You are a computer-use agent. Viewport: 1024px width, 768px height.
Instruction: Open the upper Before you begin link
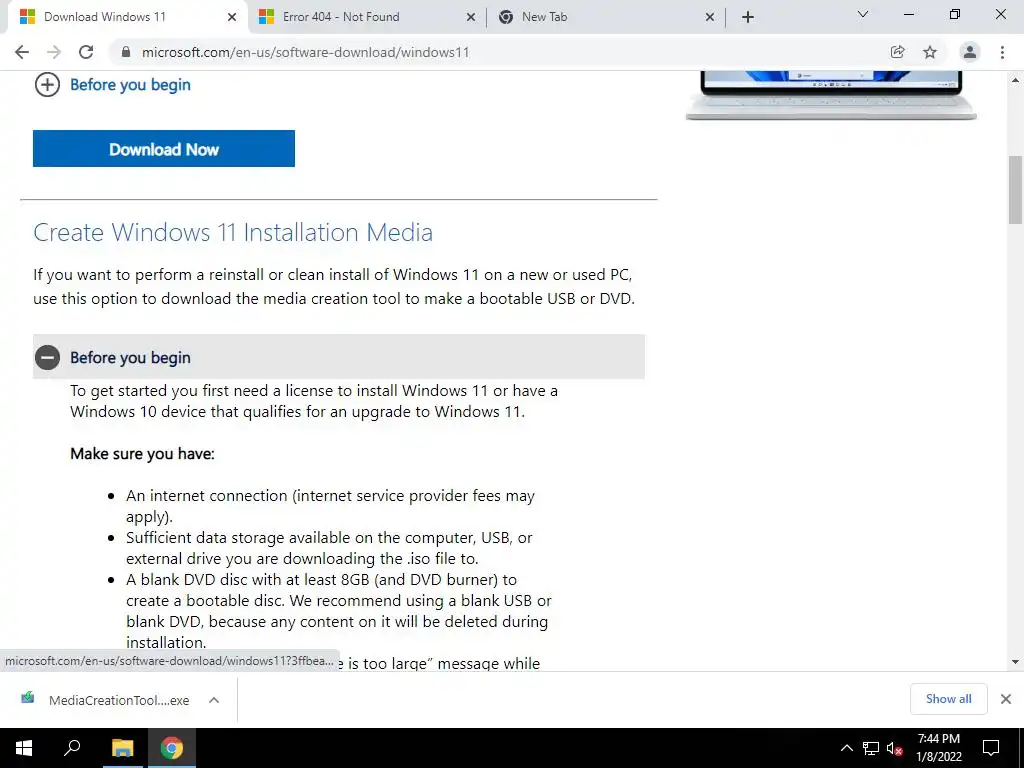131,85
